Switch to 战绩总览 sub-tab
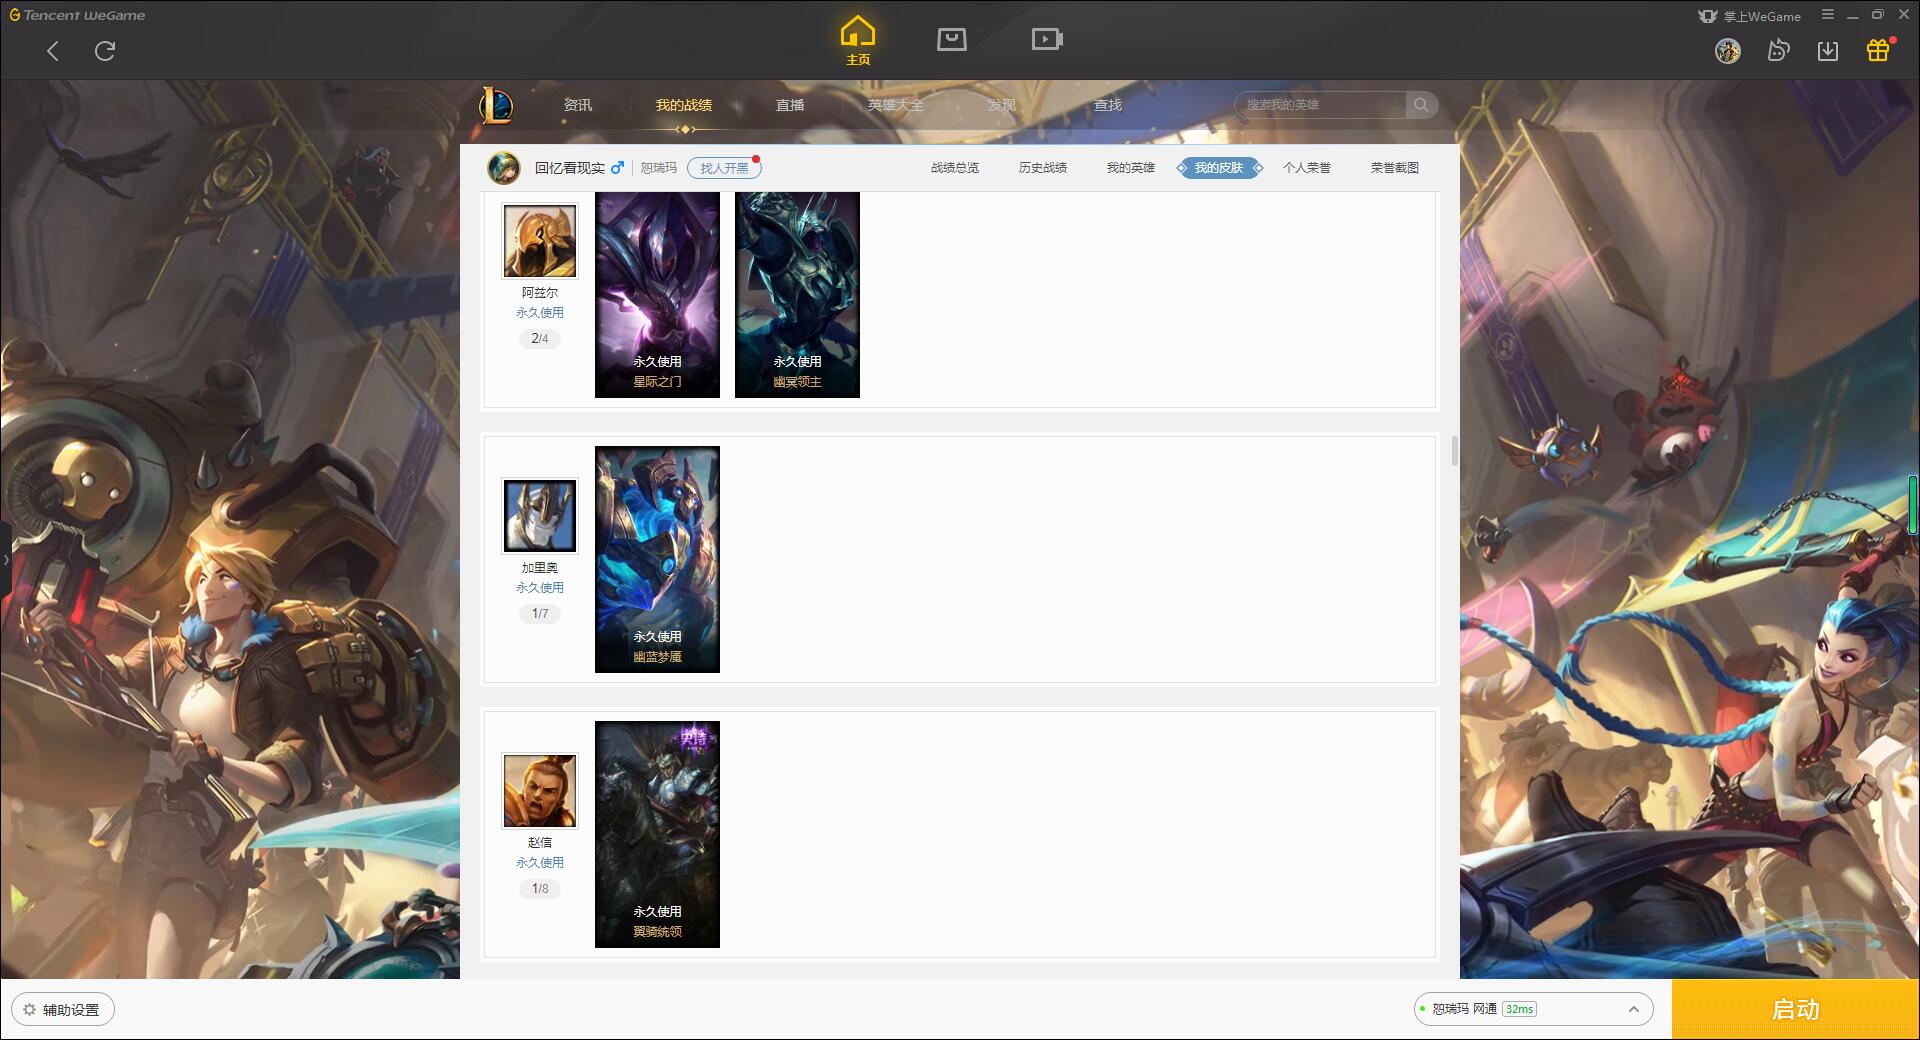This screenshot has width=1920, height=1040. point(955,168)
